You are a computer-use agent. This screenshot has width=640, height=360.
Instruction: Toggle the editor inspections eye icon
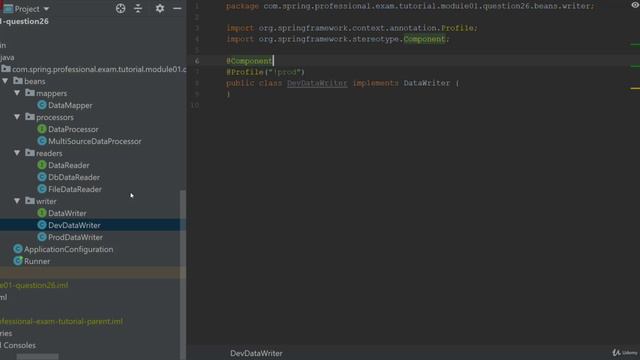click(635, 5)
